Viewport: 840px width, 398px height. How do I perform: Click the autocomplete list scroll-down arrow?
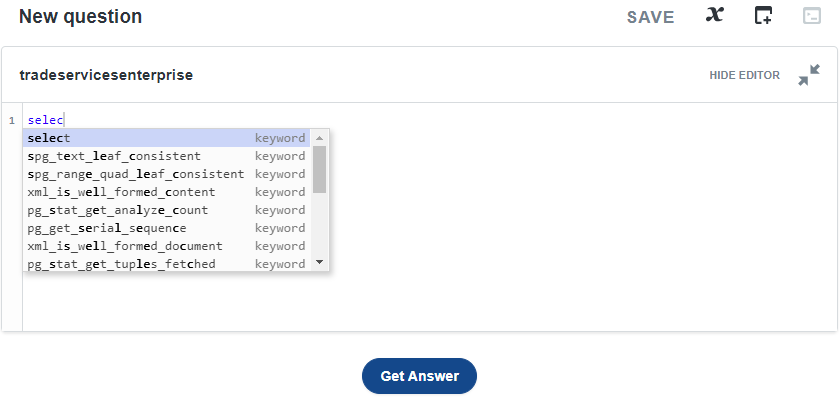point(320,262)
